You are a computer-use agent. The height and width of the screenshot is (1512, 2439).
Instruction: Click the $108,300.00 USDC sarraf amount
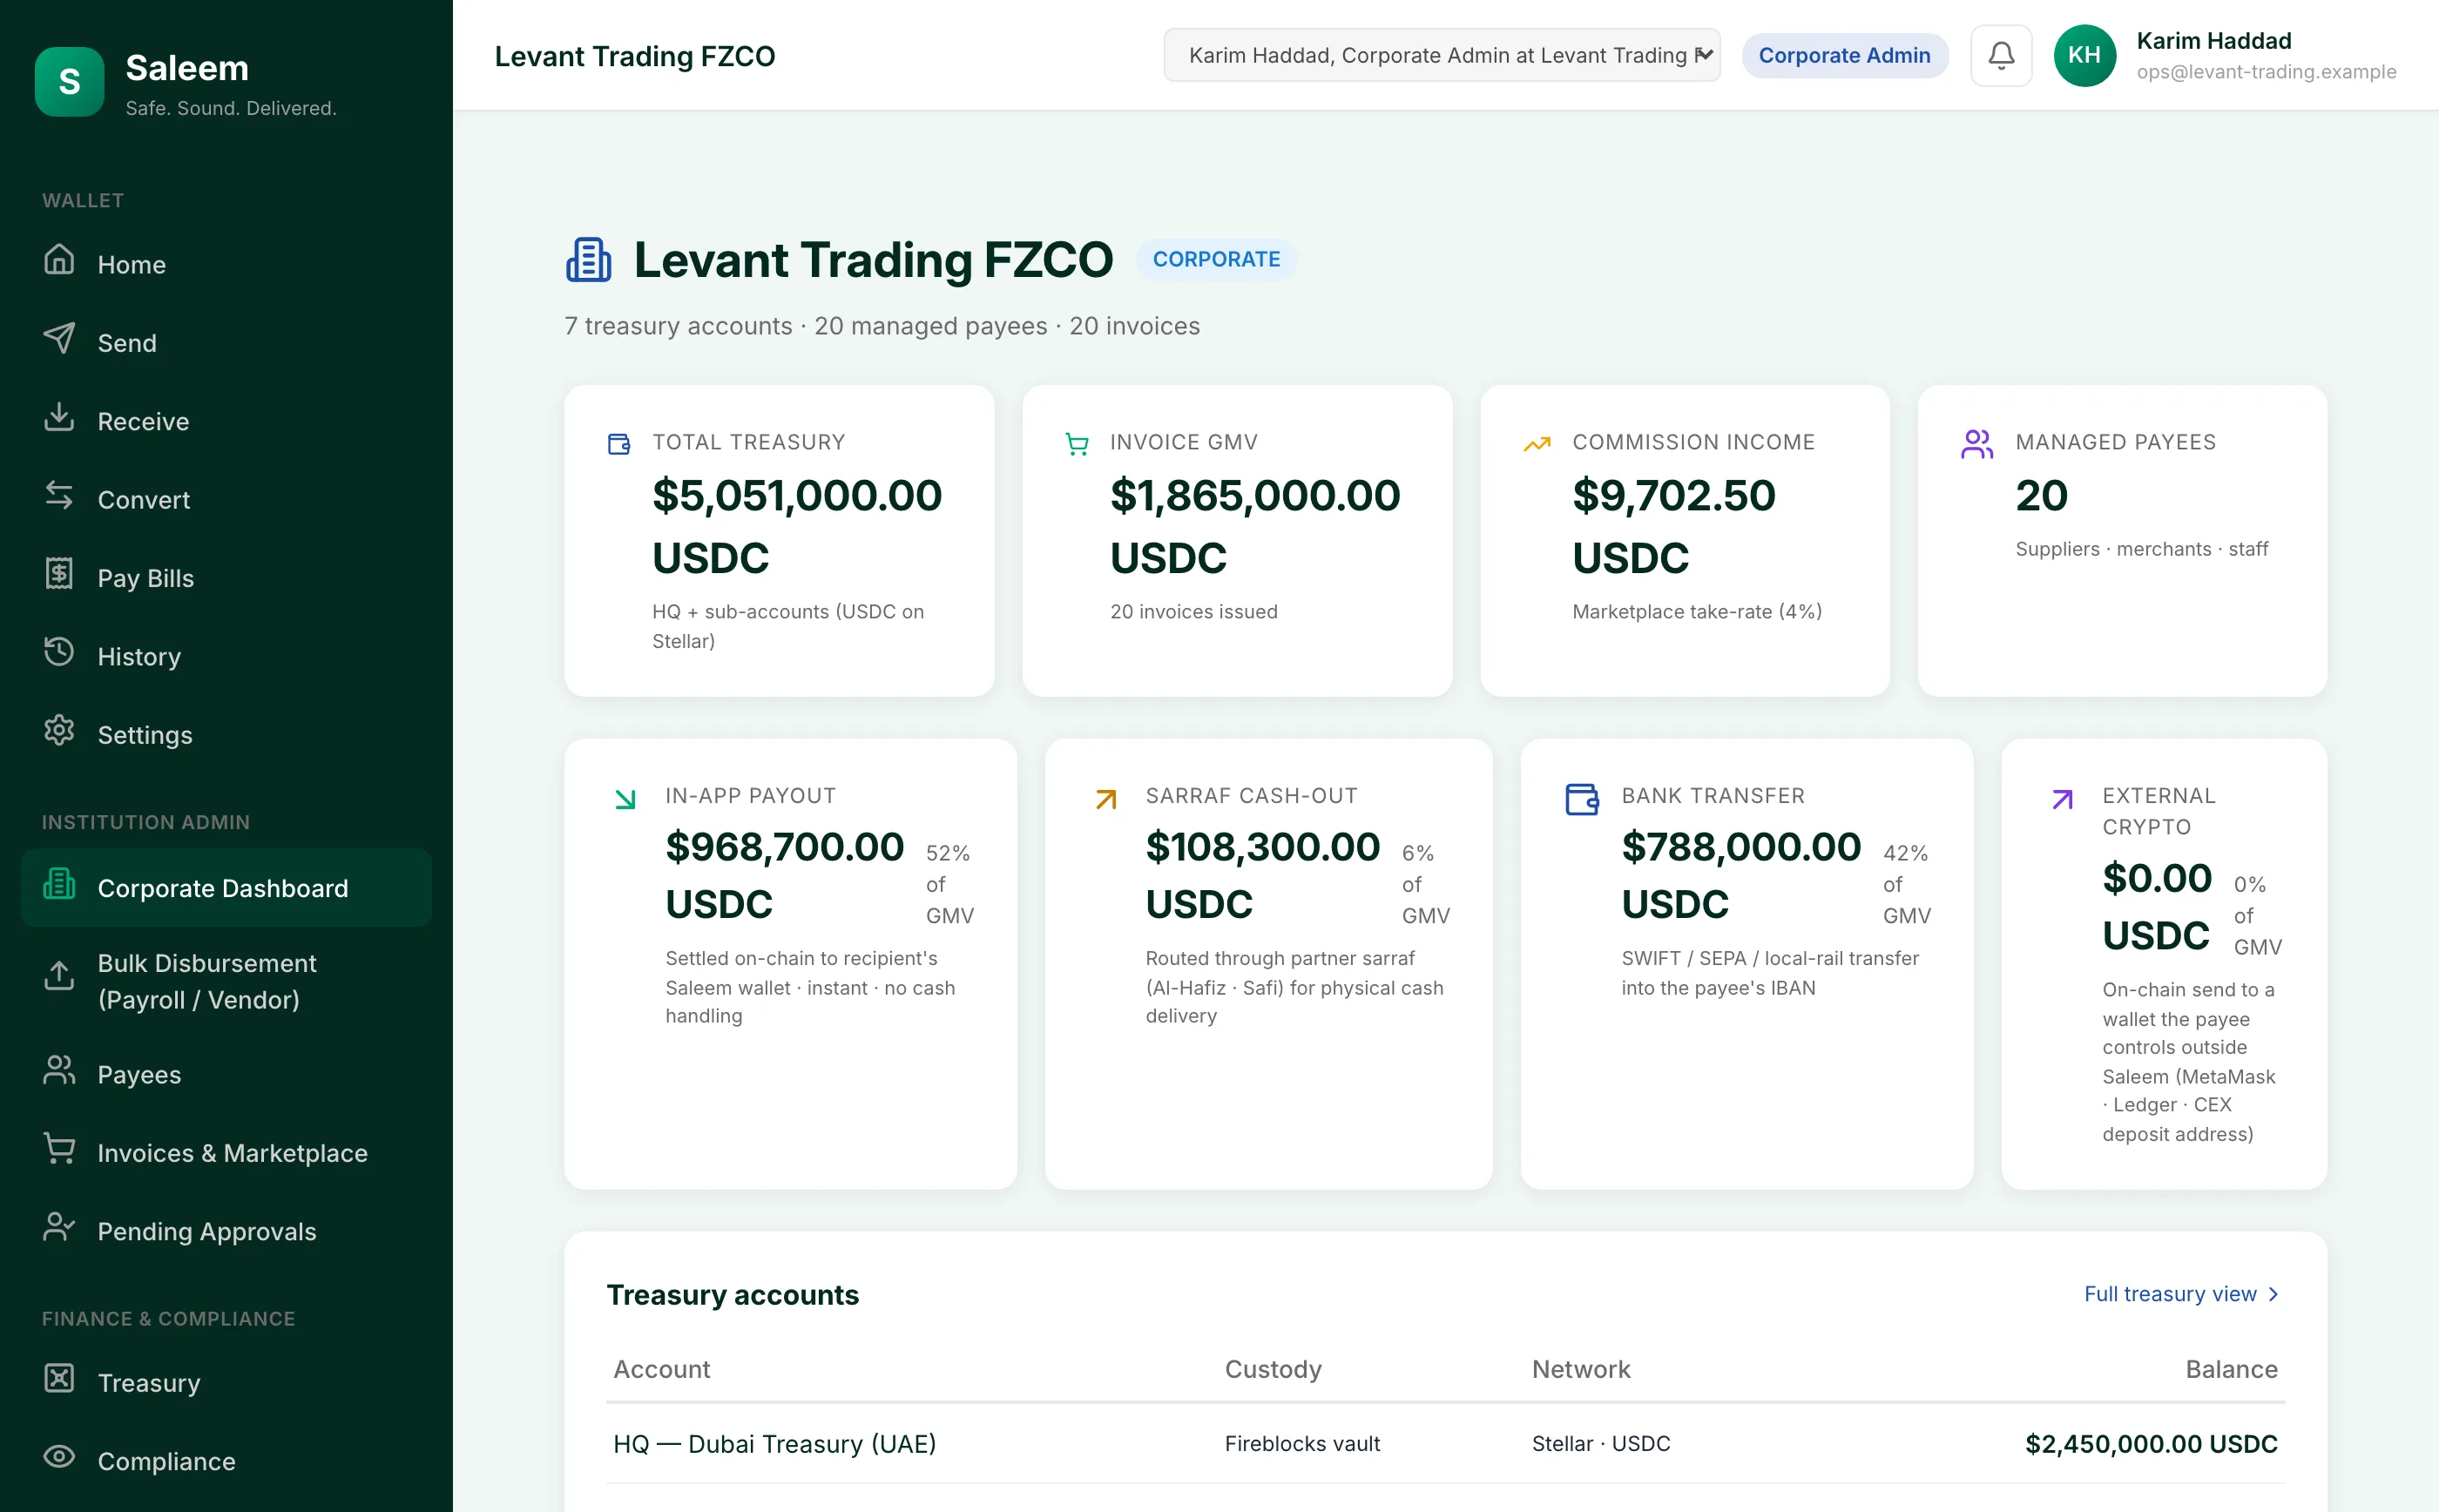(1263, 875)
